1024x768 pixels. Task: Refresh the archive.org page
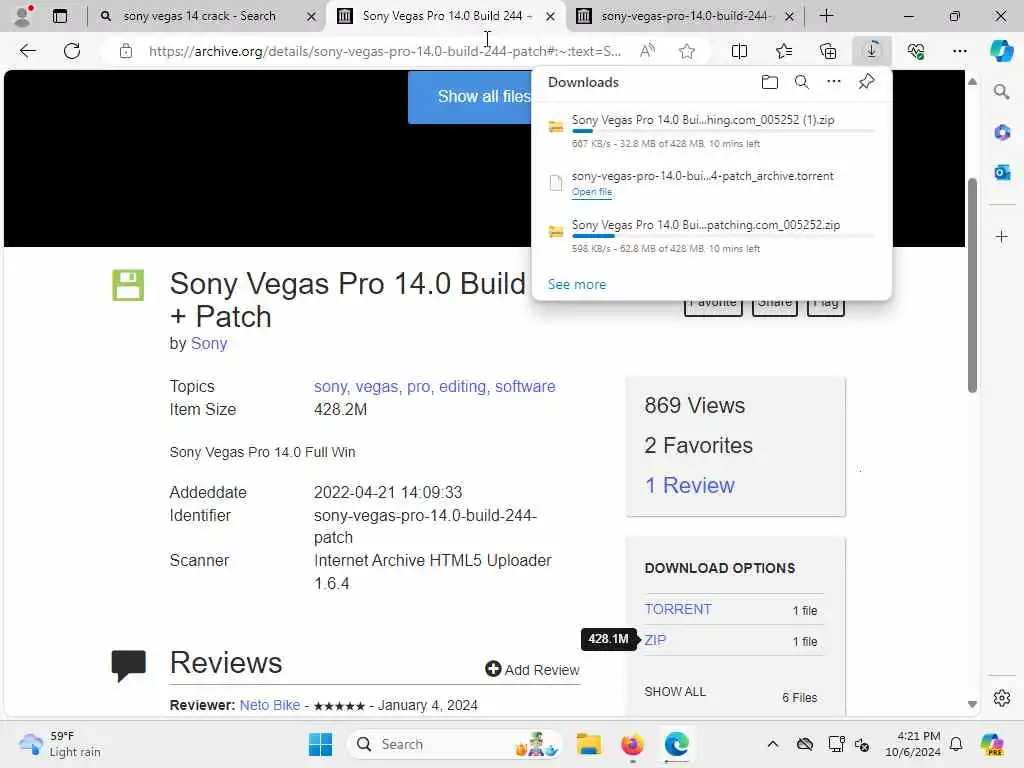pos(72,51)
